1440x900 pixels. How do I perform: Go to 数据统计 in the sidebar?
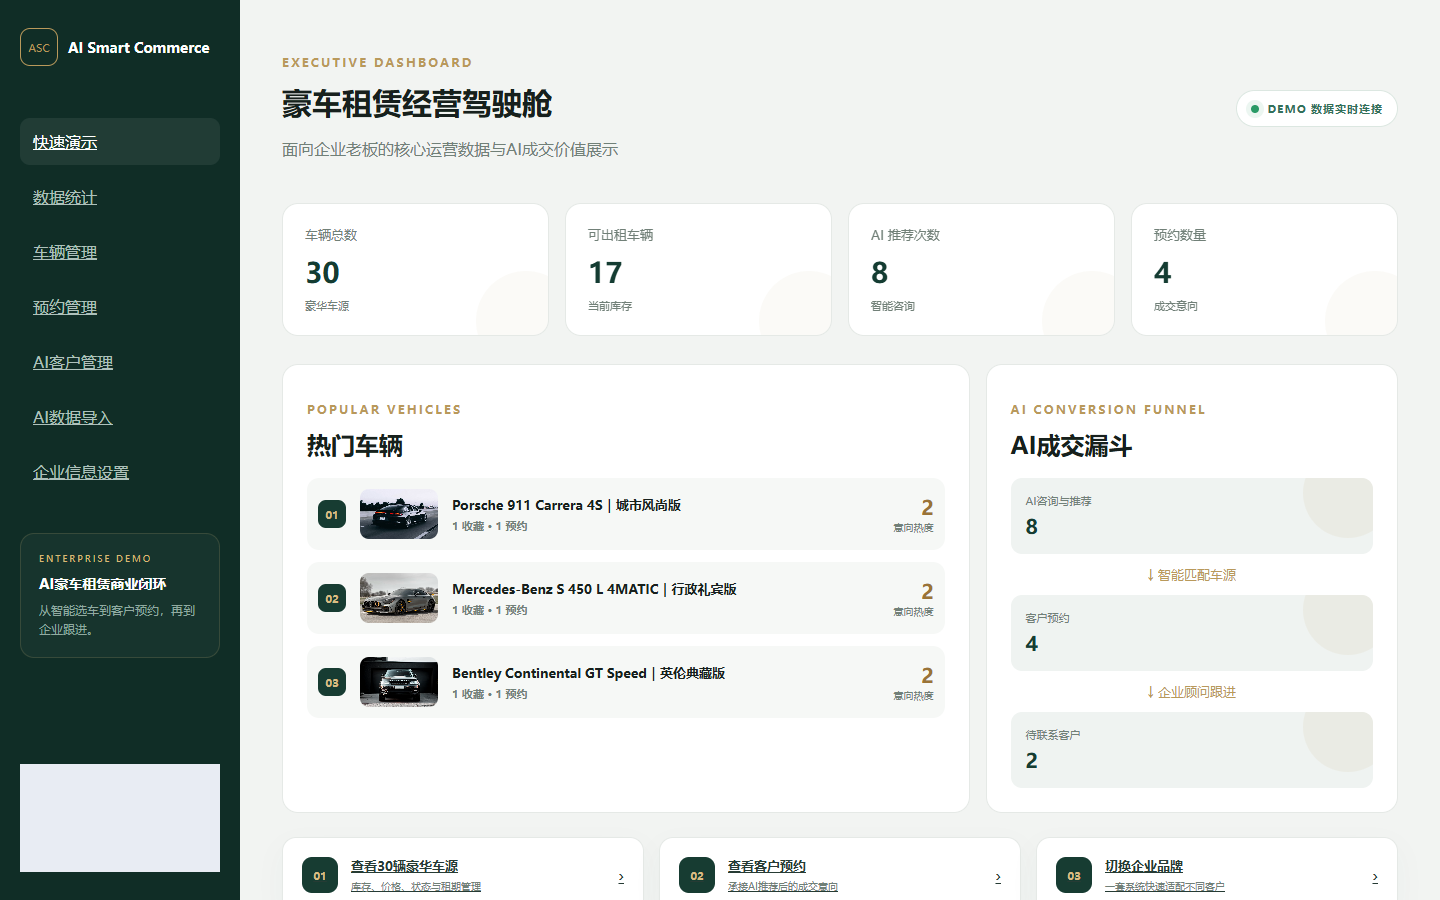click(x=120, y=197)
